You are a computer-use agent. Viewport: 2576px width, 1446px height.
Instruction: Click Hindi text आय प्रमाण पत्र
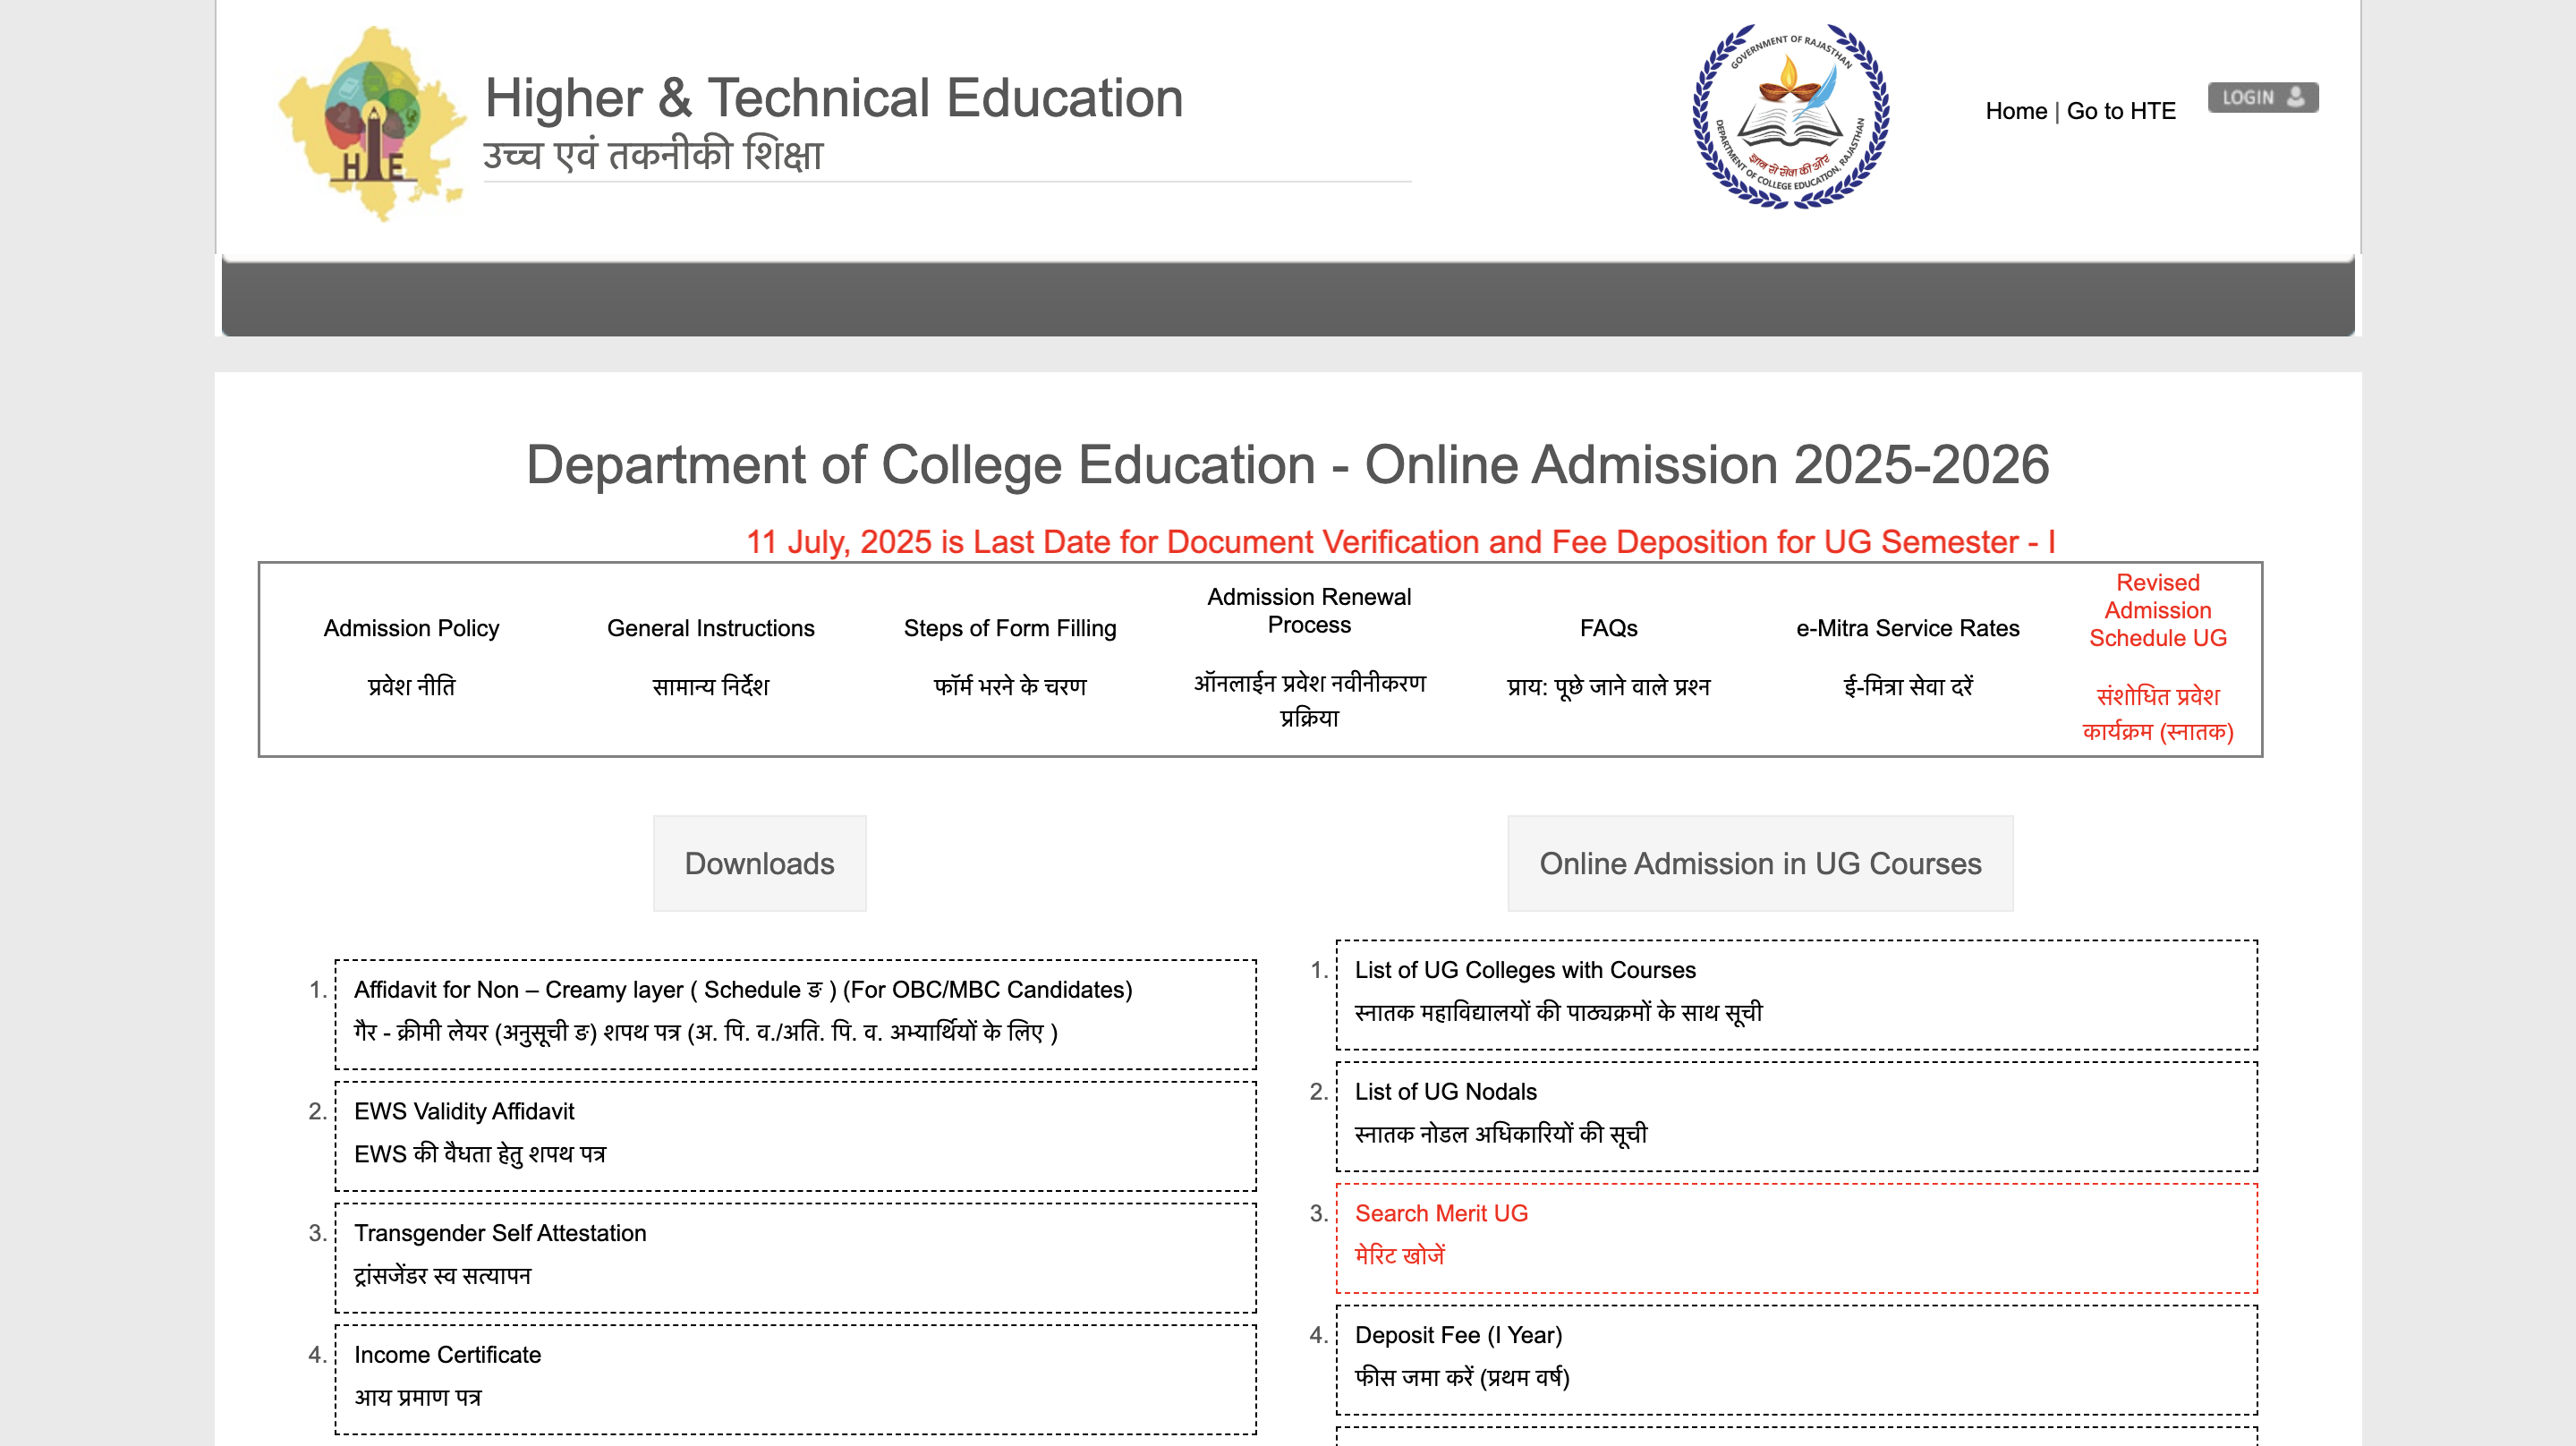coord(417,1397)
